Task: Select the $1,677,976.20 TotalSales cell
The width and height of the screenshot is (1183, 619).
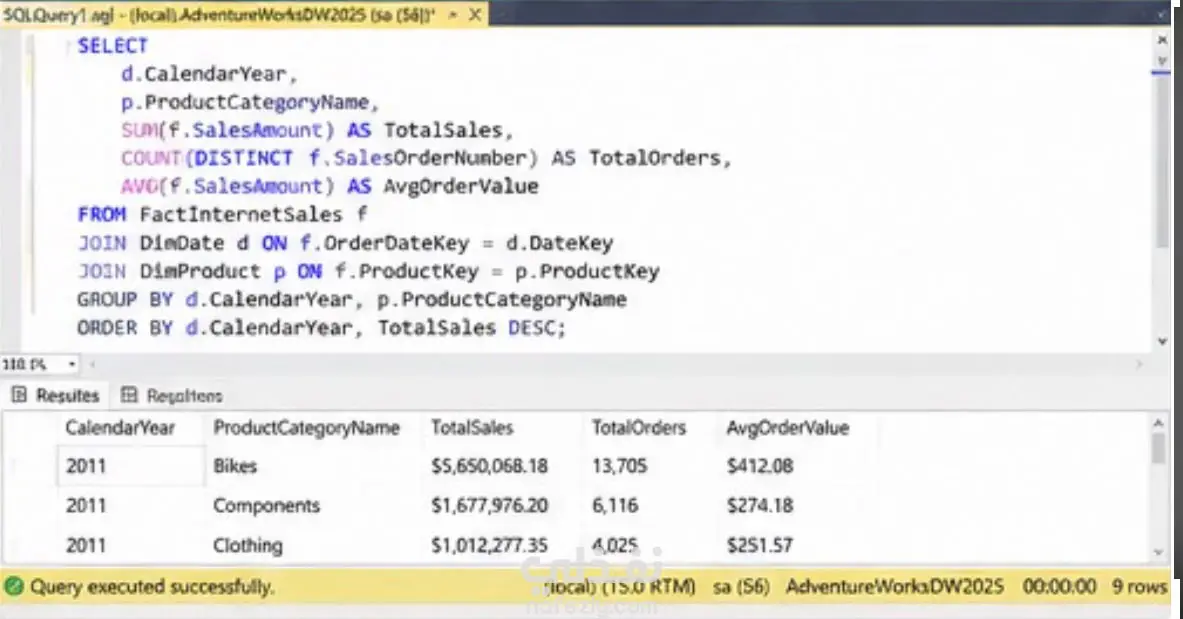Action: click(490, 505)
